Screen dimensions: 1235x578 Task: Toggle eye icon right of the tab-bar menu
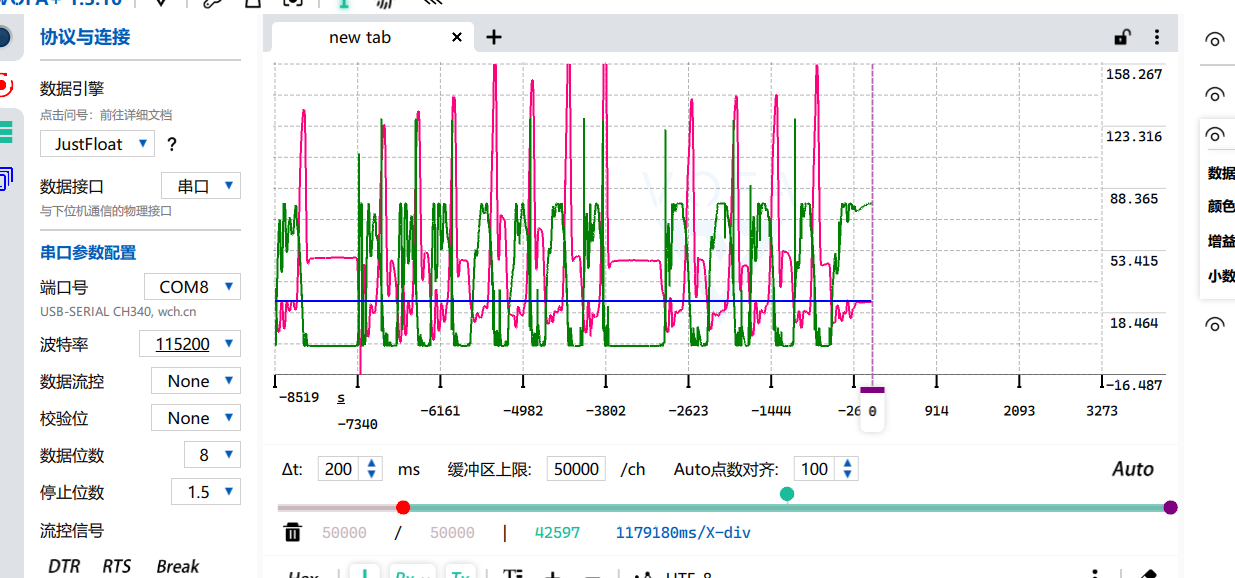(1215, 40)
